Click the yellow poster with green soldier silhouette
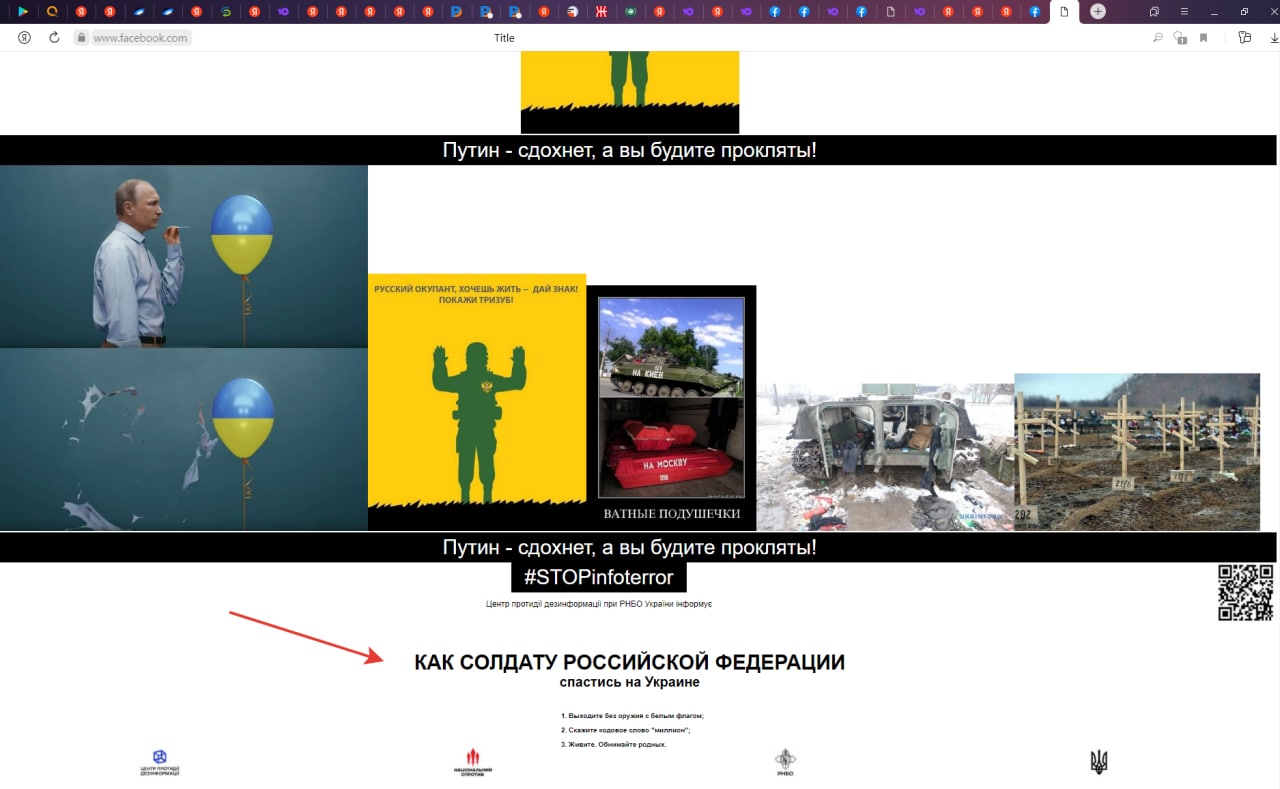This screenshot has height=789, width=1280. (x=477, y=402)
